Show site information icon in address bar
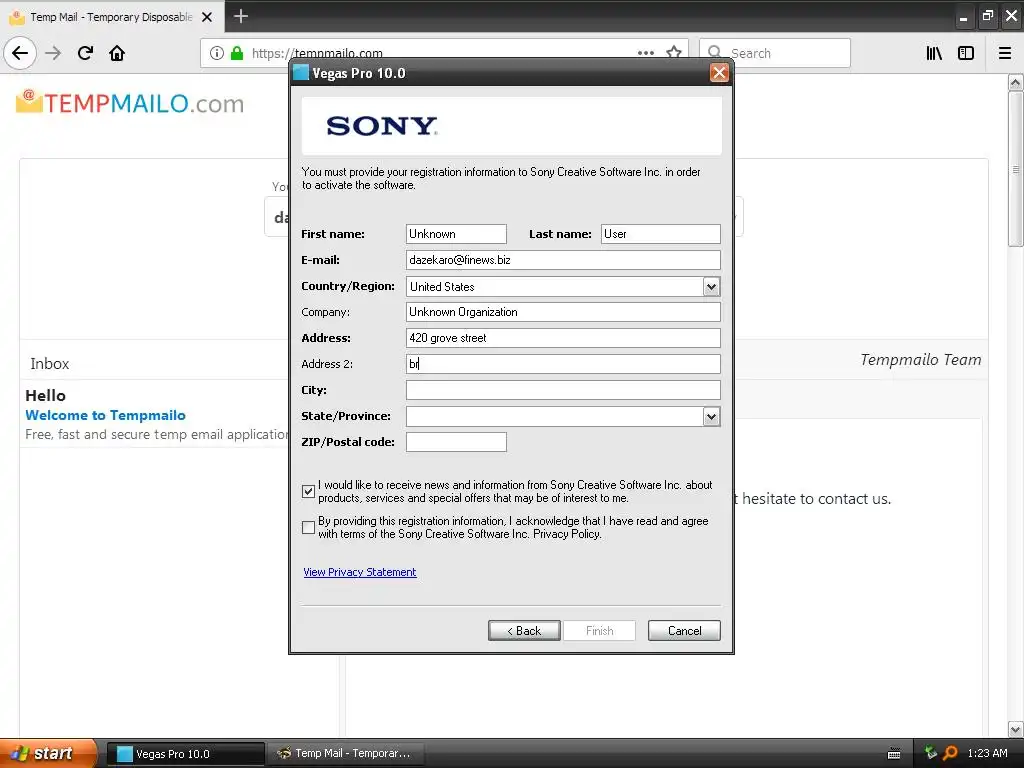This screenshot has width=1024, height=768. 217,53
